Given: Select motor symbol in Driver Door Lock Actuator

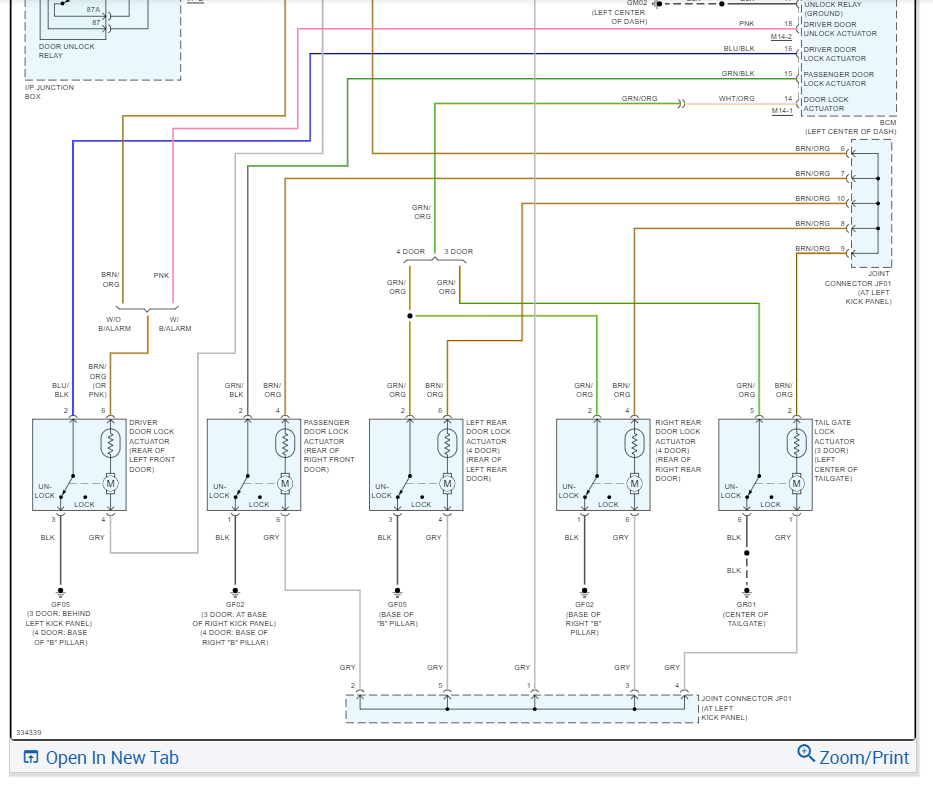Looking at the screenshot, I should pos(110,484).
